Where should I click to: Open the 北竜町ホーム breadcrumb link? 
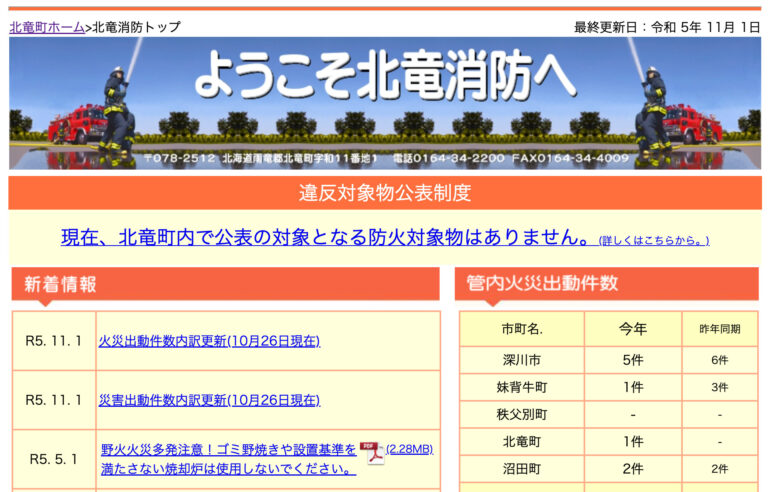point(47,27)
